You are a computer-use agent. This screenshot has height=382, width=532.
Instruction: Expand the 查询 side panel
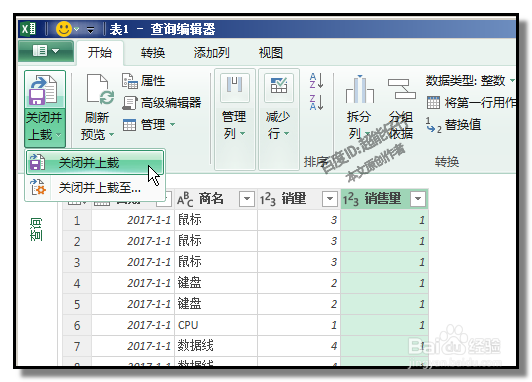(36, 229)
